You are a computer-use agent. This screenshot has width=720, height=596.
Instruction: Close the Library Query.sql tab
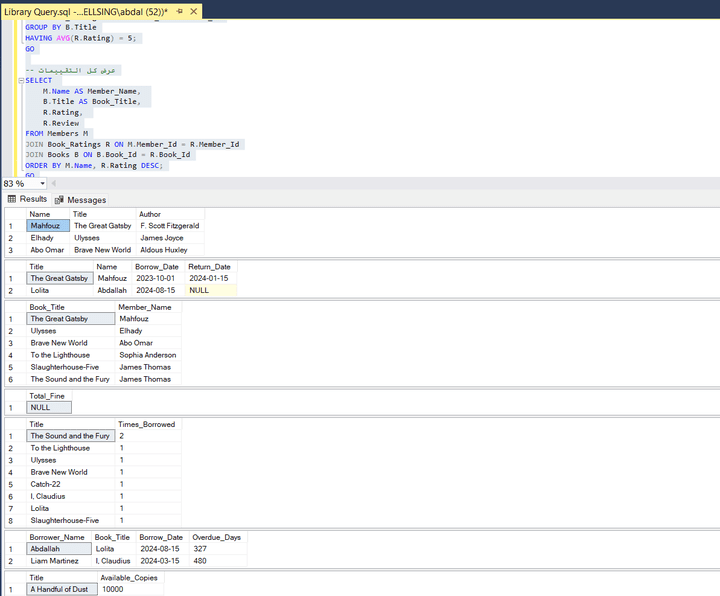pyautogui.click(x=193, y=10)
